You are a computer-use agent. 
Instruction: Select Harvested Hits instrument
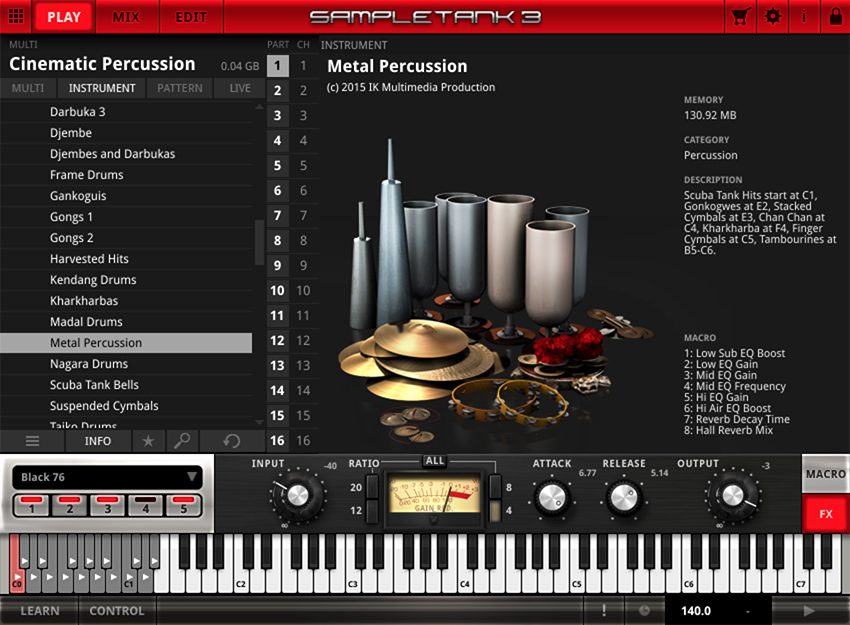[x=126, y=259]
